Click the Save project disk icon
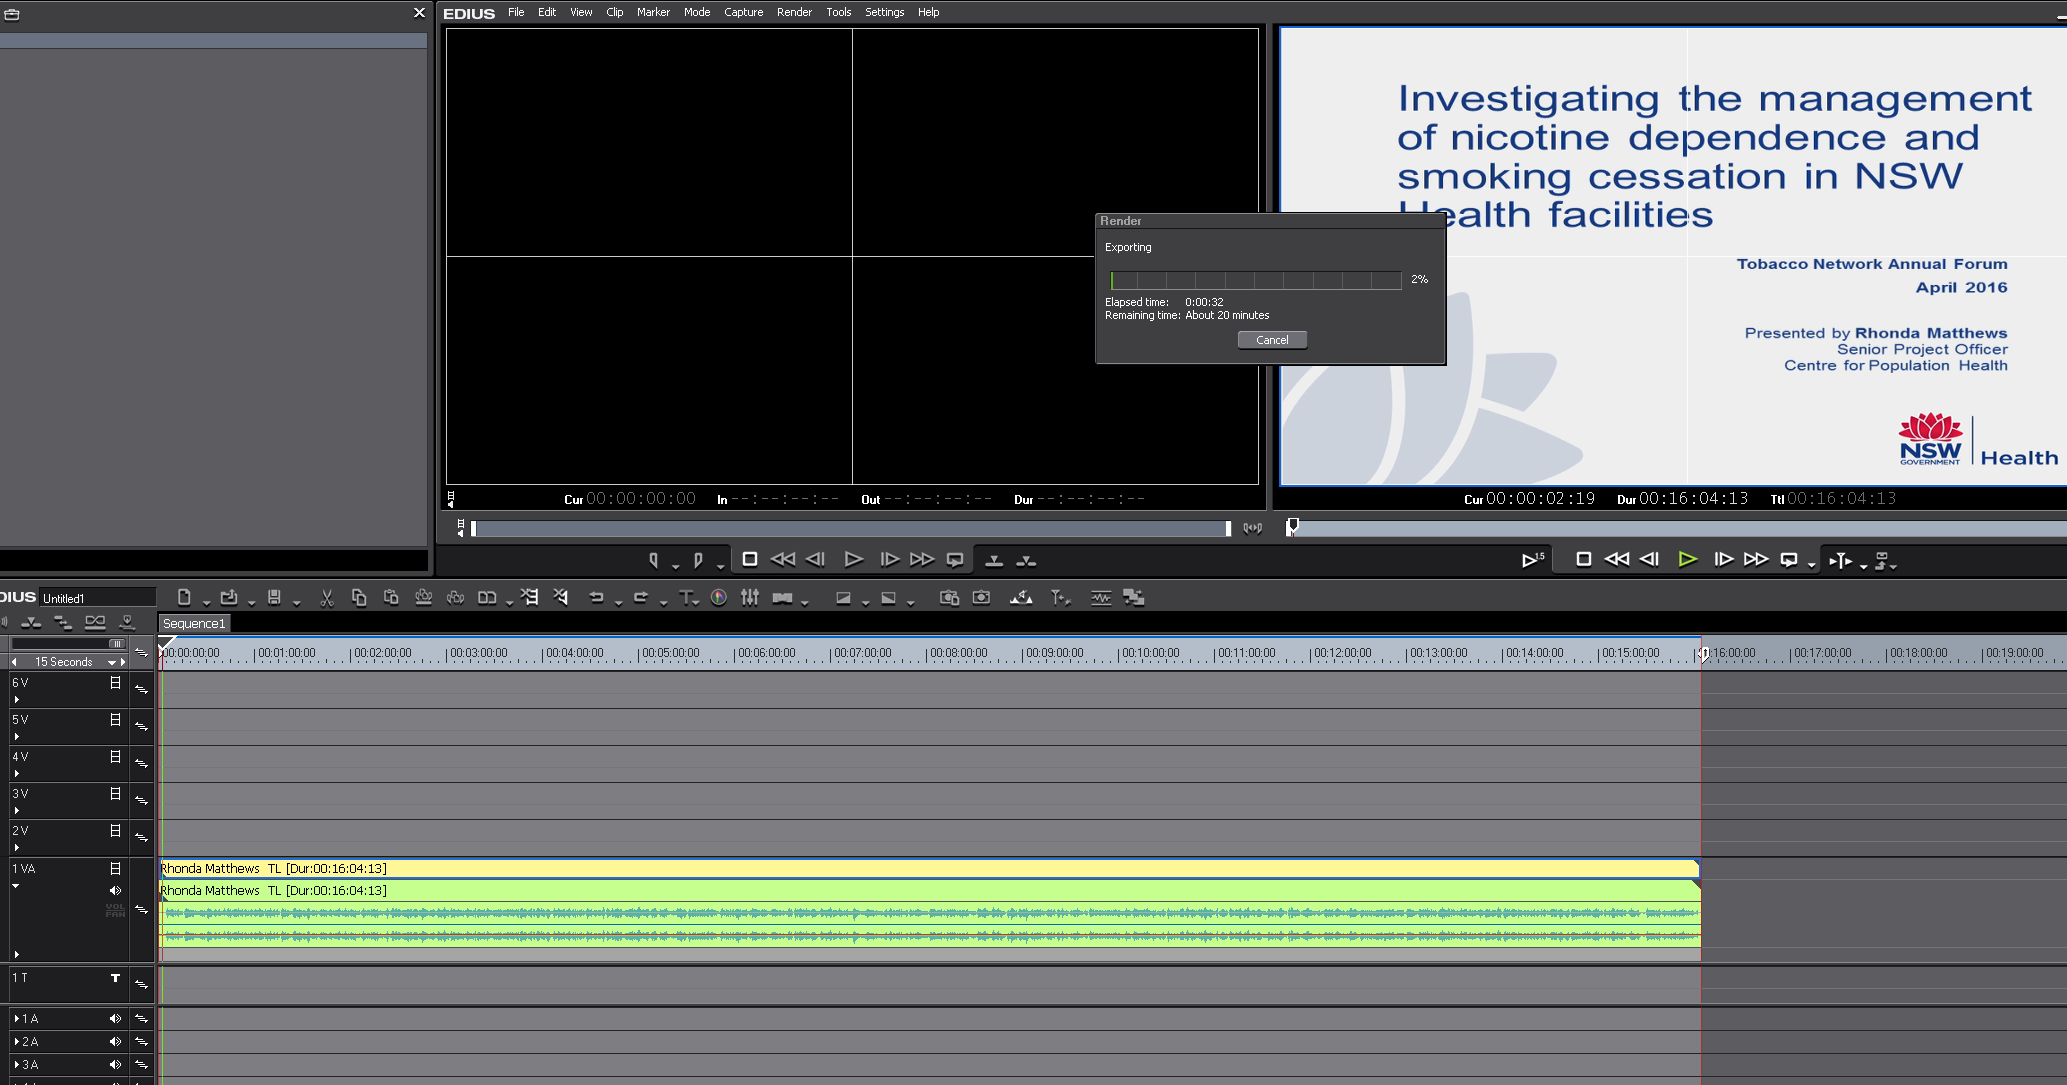 point(274,598)
